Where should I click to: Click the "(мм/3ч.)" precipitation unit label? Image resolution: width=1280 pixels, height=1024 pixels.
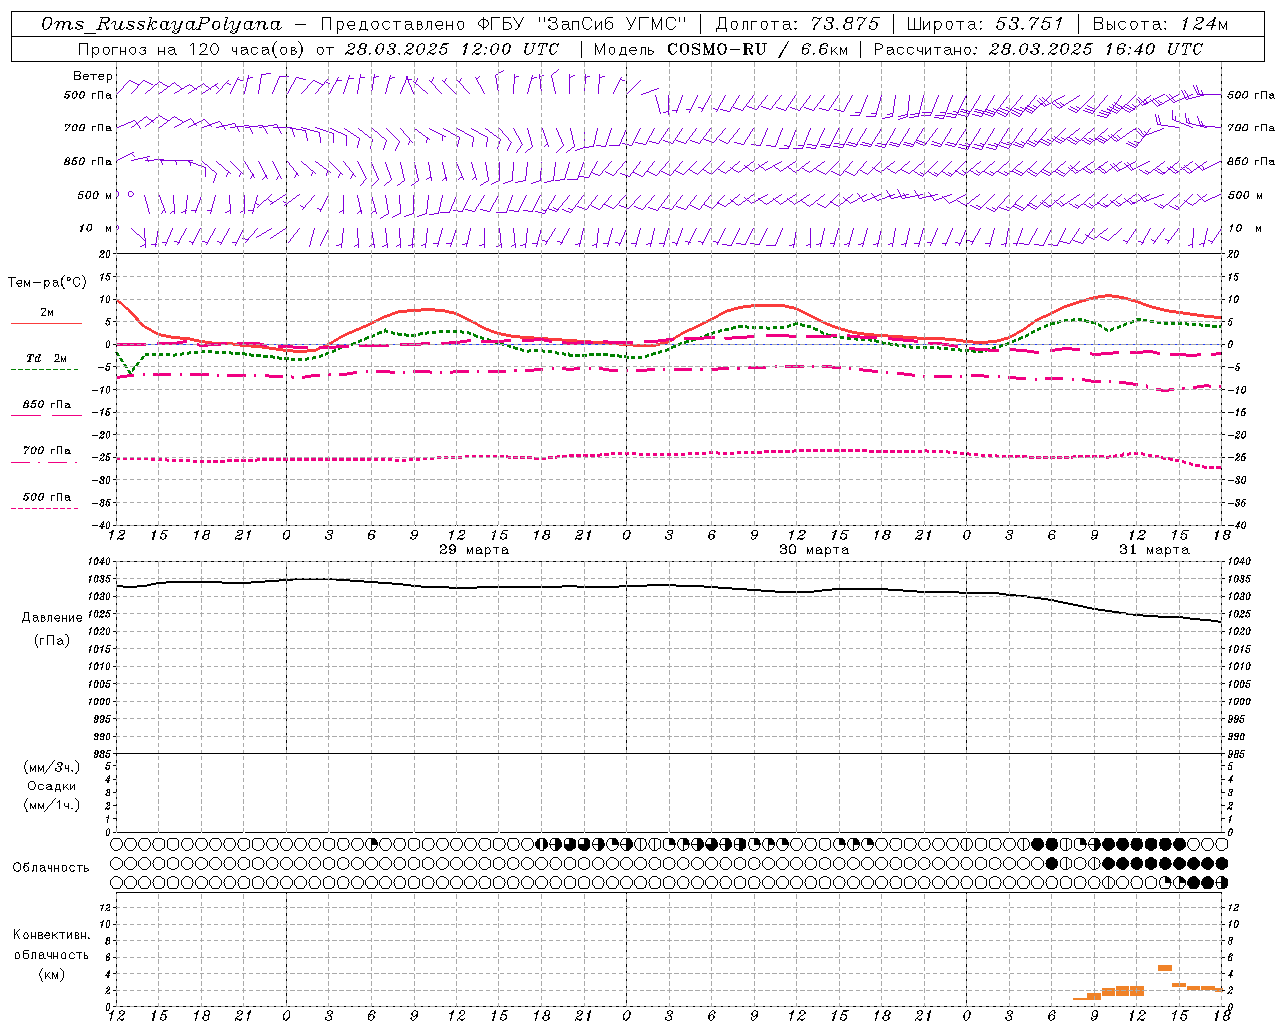coord(52,767)
